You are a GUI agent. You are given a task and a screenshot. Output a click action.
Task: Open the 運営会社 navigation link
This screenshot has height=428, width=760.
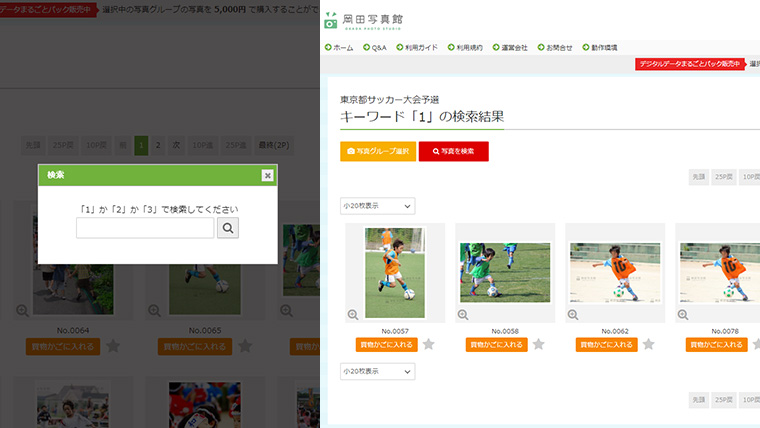[x=510, y=48]
